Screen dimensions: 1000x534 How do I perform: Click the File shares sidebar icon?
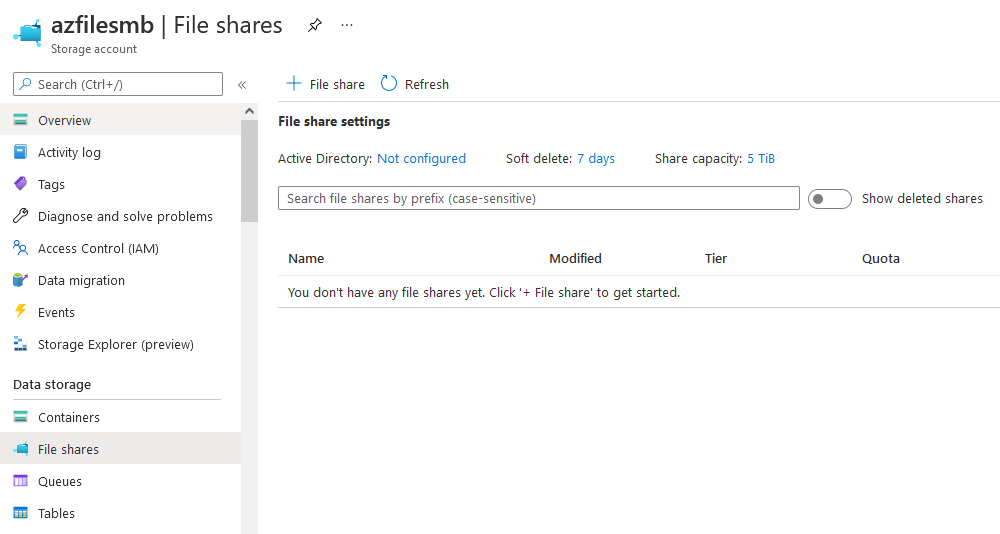pyautogui.click(x=20, y=449)
